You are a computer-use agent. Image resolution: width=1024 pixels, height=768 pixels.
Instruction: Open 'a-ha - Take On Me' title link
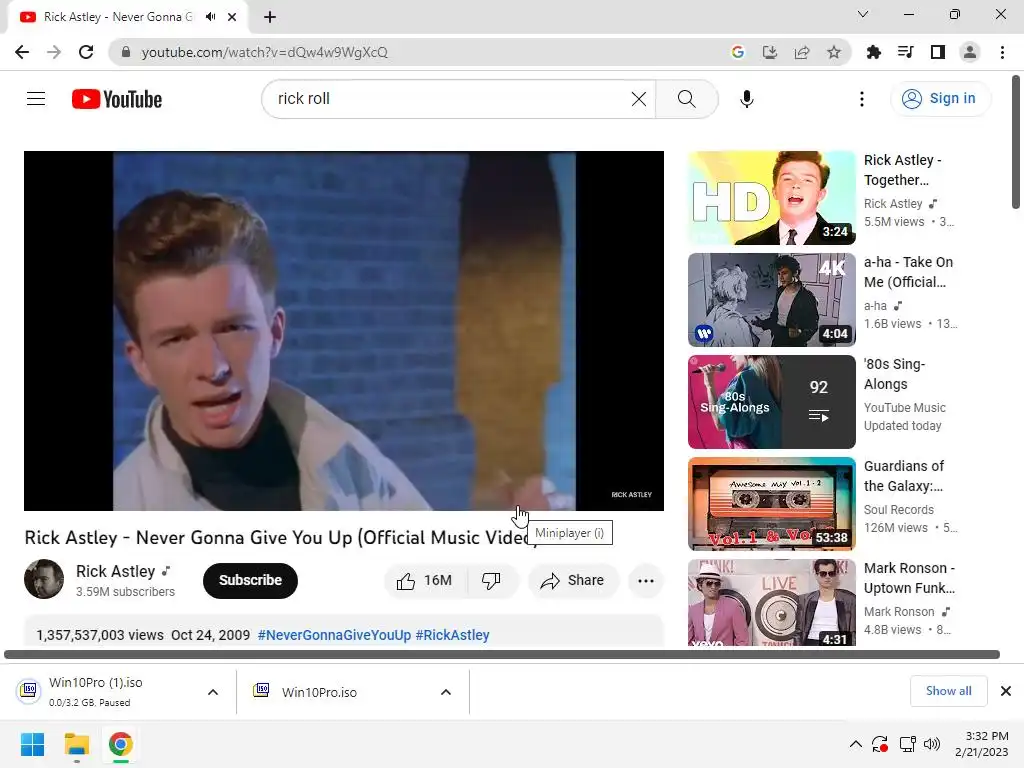coord(908,272)
